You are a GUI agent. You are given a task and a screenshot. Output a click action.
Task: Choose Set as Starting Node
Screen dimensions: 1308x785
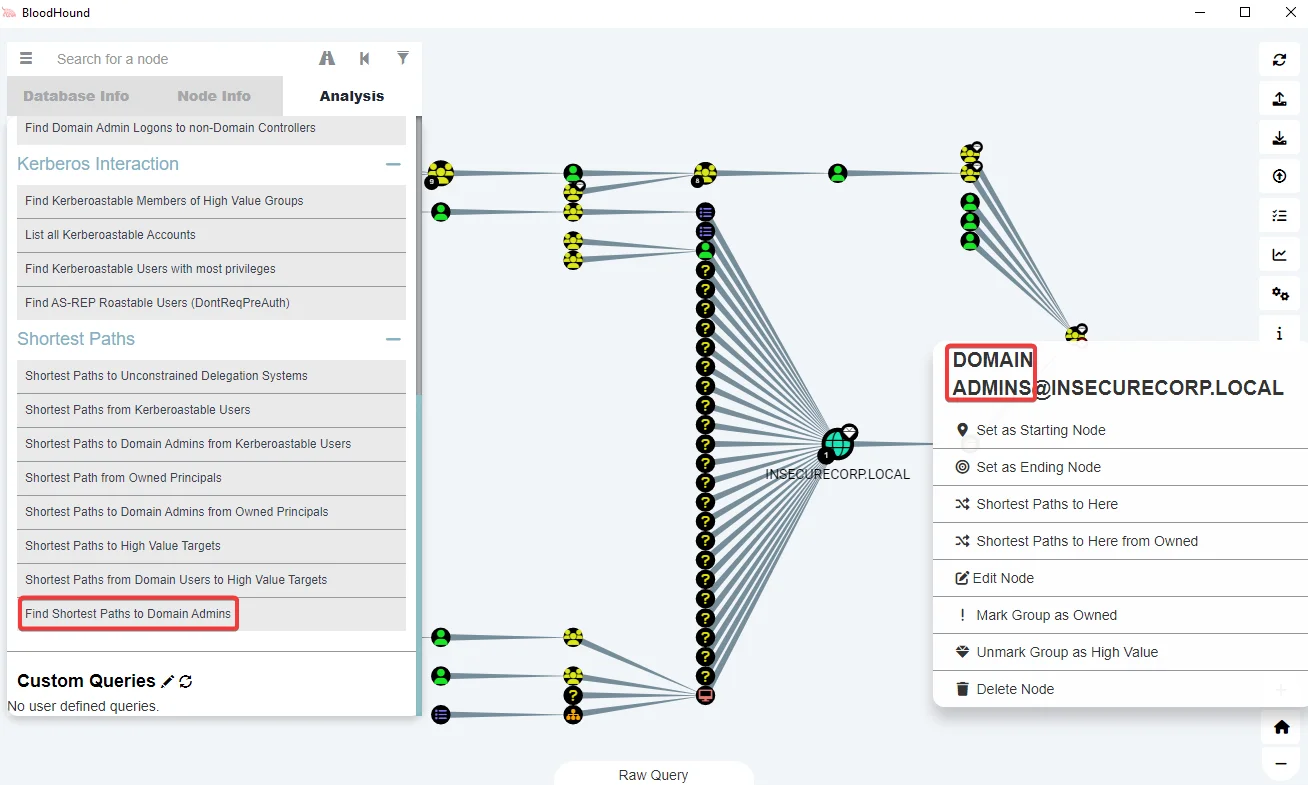pyautogui.click(x=1120, y=430)
